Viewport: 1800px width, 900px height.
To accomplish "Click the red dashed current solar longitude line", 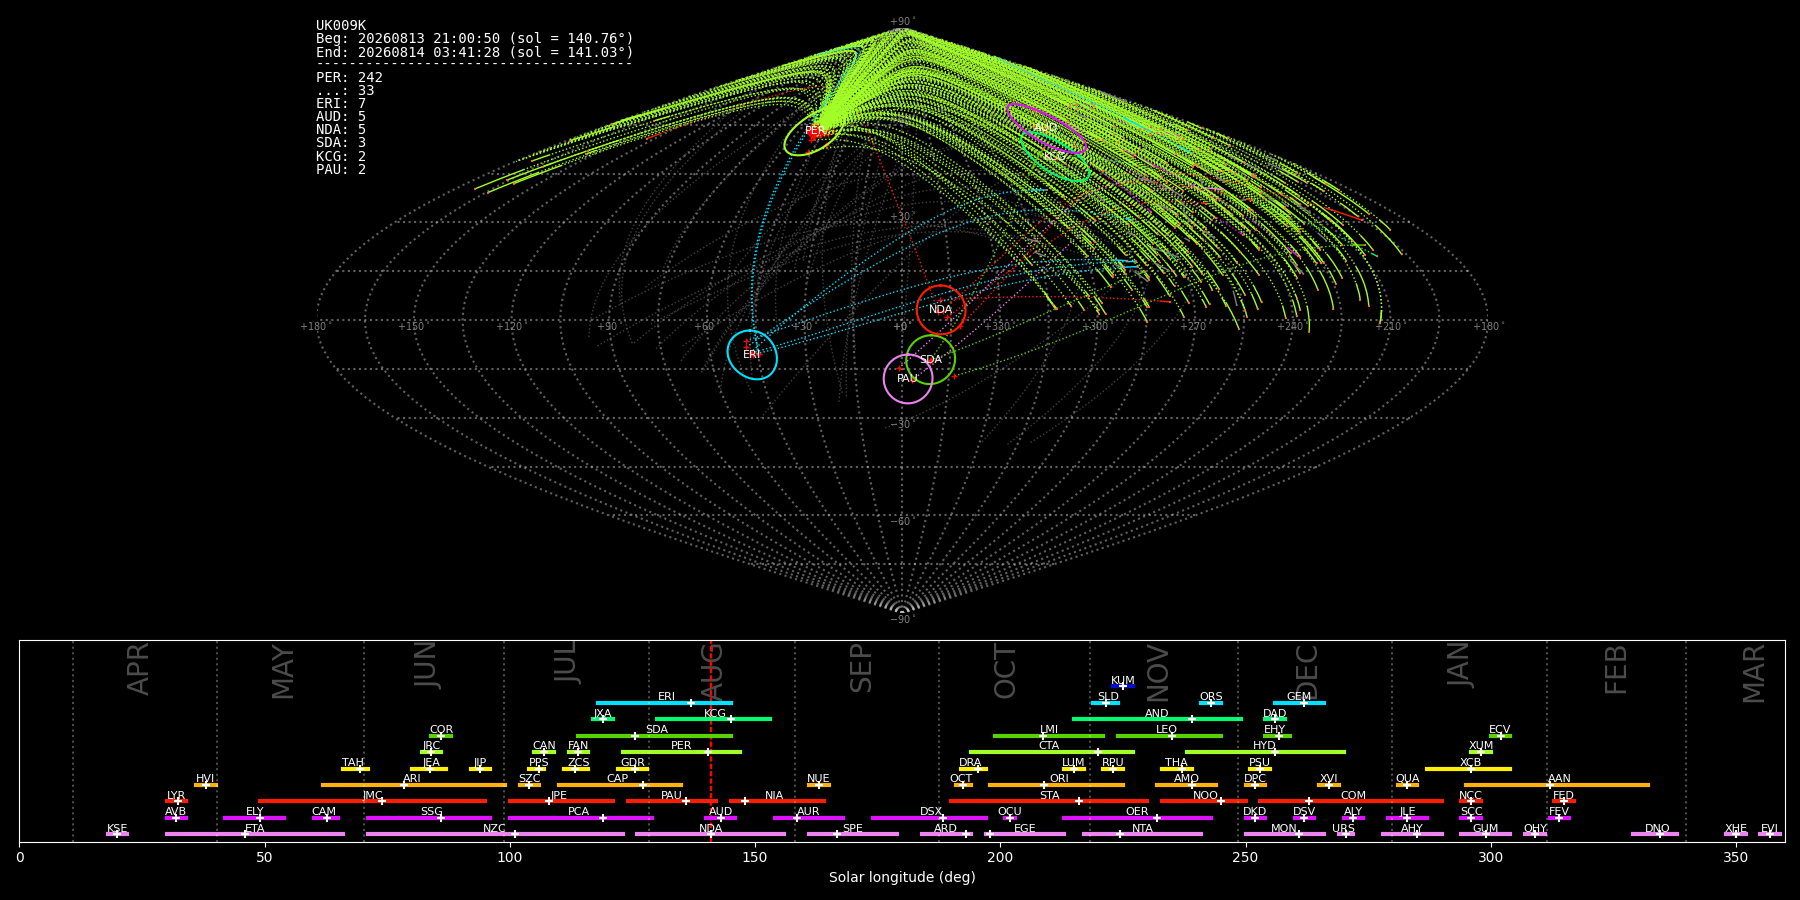I will (711, 741).
